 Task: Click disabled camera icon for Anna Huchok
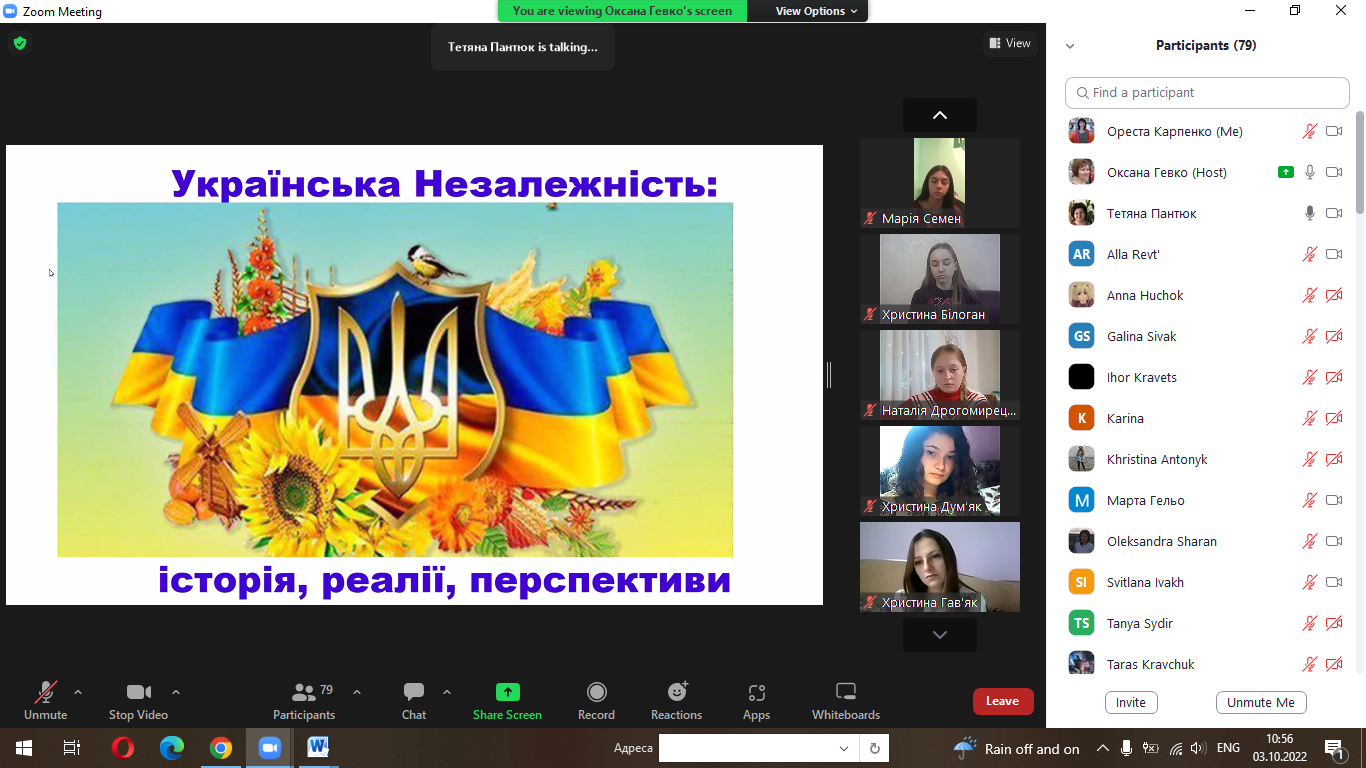click(1334, 295)
